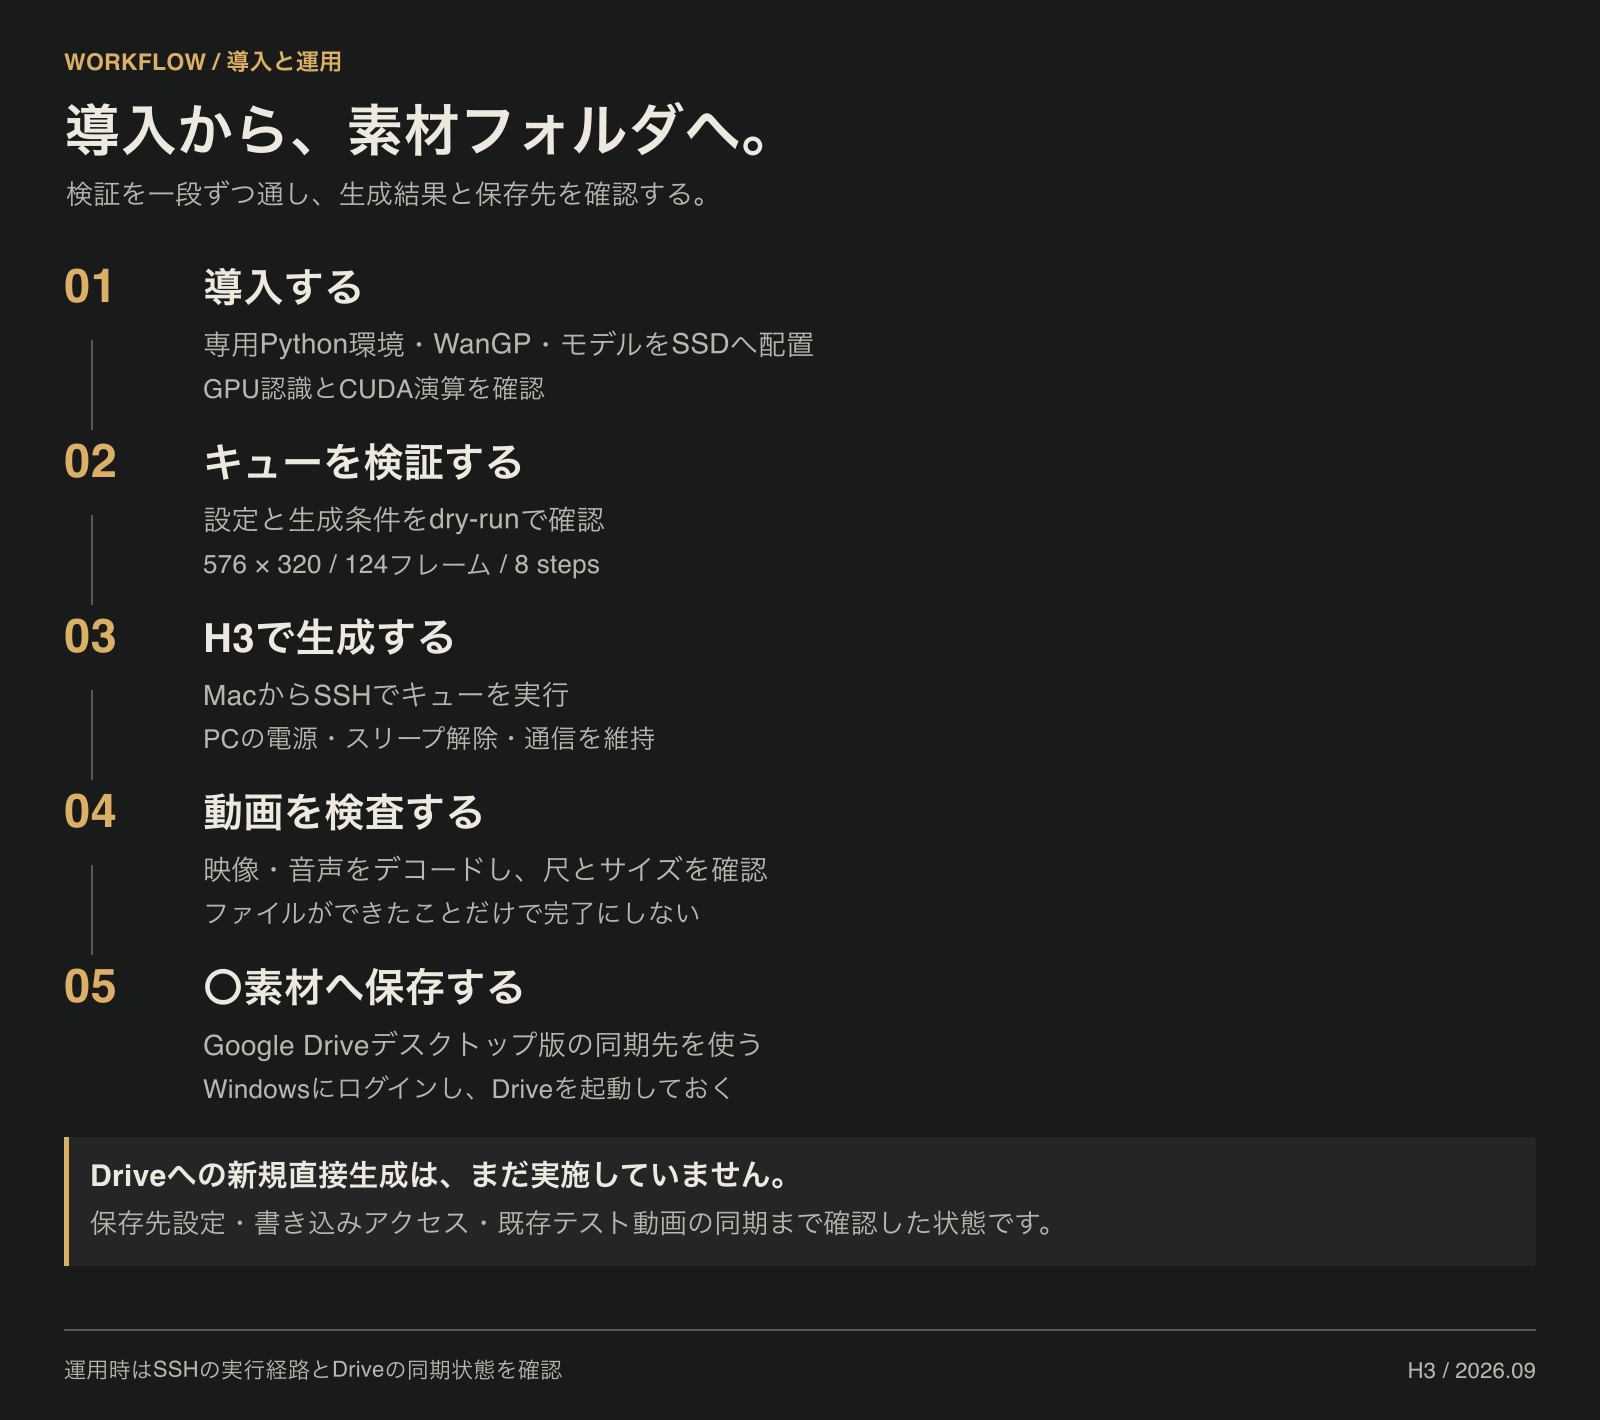Screen dimensions: 1600x1420
Task: Click the subtitle '検証を一段ずつ通し、生成結果と保存先を確認する。'
Action: tap(388, 194)
